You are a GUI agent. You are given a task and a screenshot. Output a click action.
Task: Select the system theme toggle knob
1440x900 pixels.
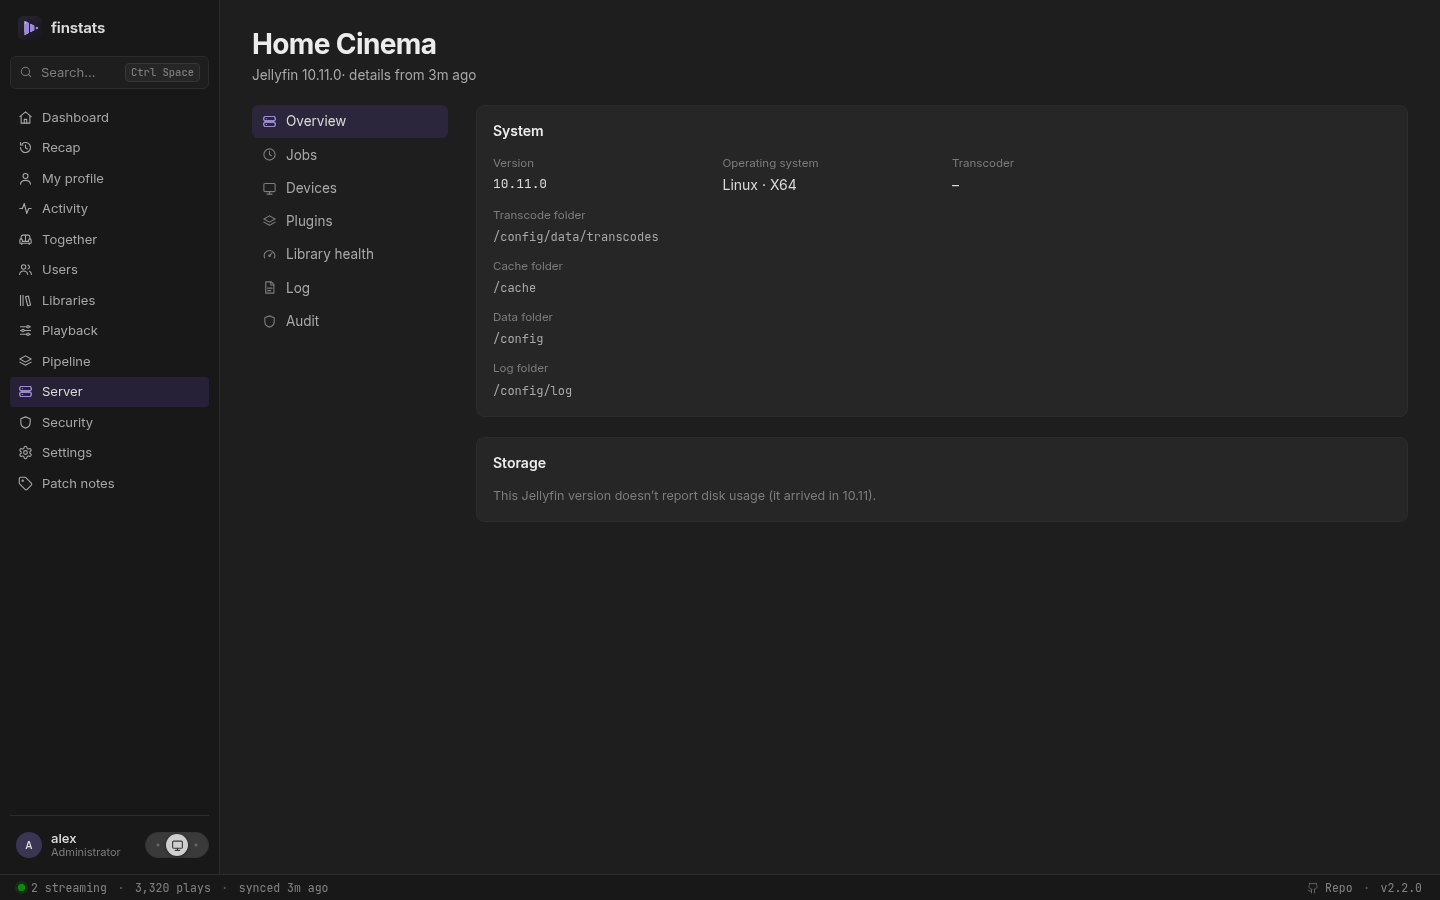tap(177, 845)
